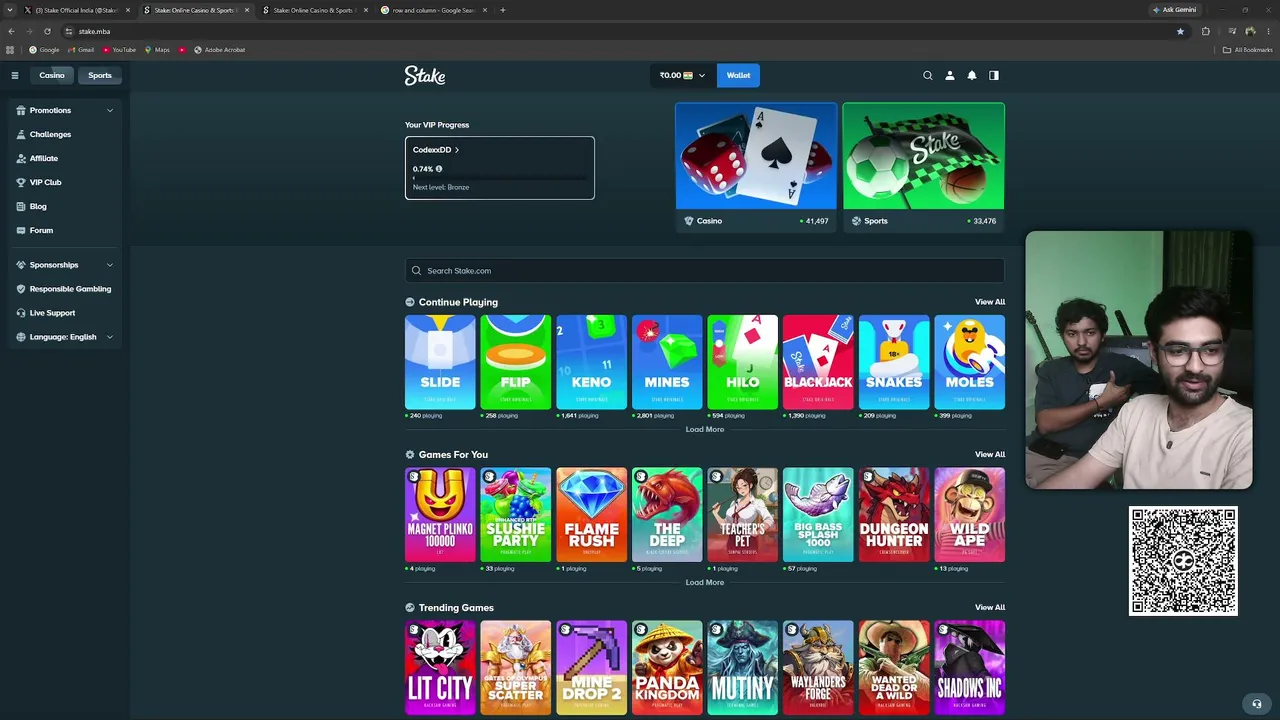Open the user profile icon
Viewport: 1280px width, 720px height.
[950, 75]
